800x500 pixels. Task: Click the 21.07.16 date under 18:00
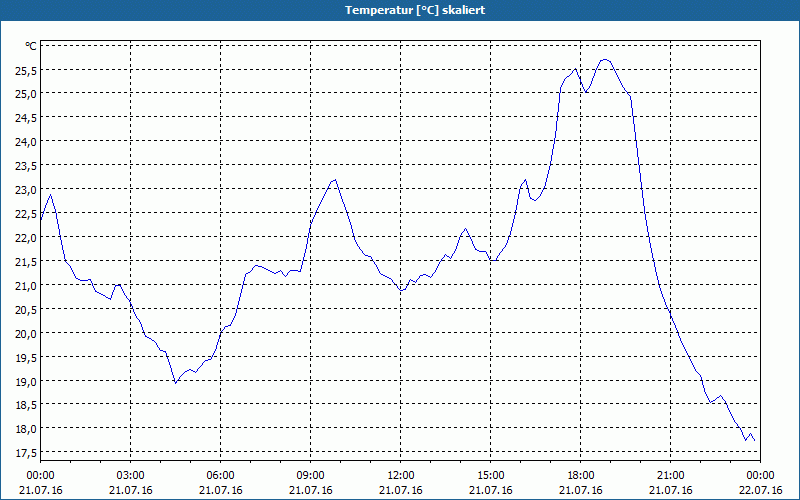coord(581,490)
